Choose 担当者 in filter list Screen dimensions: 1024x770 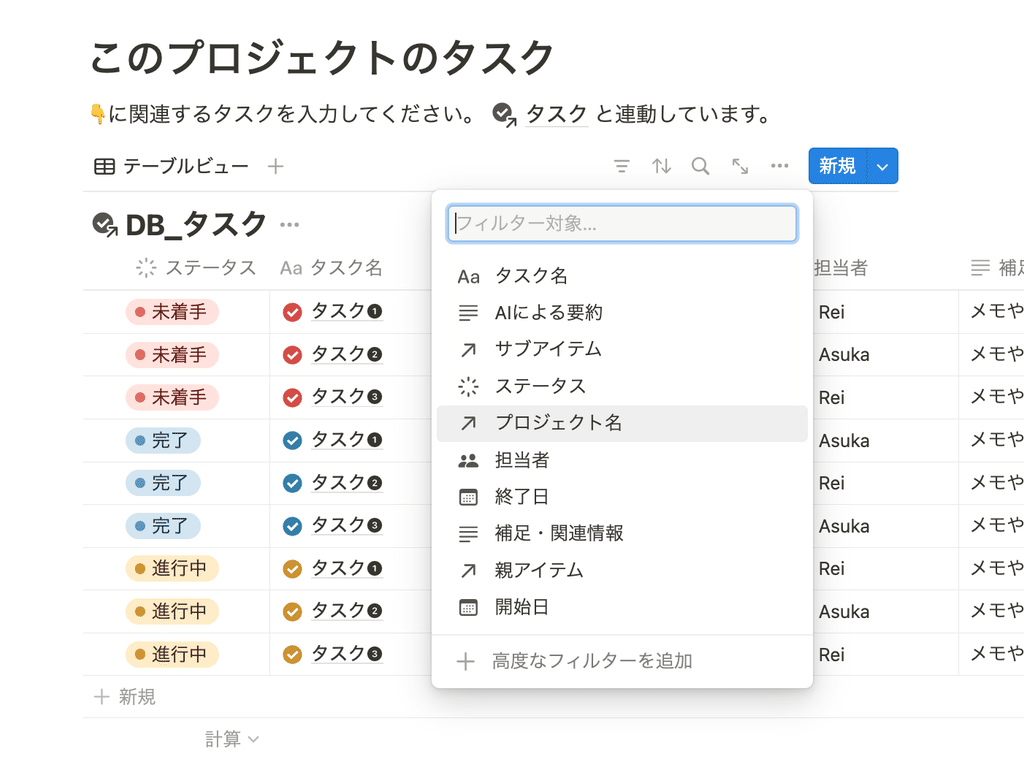622,460
